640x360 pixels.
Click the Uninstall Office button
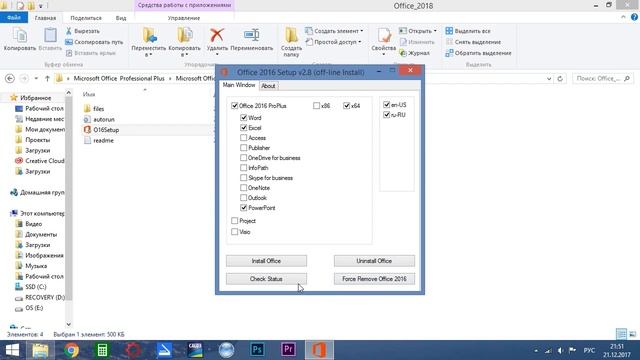coord(374,261)
